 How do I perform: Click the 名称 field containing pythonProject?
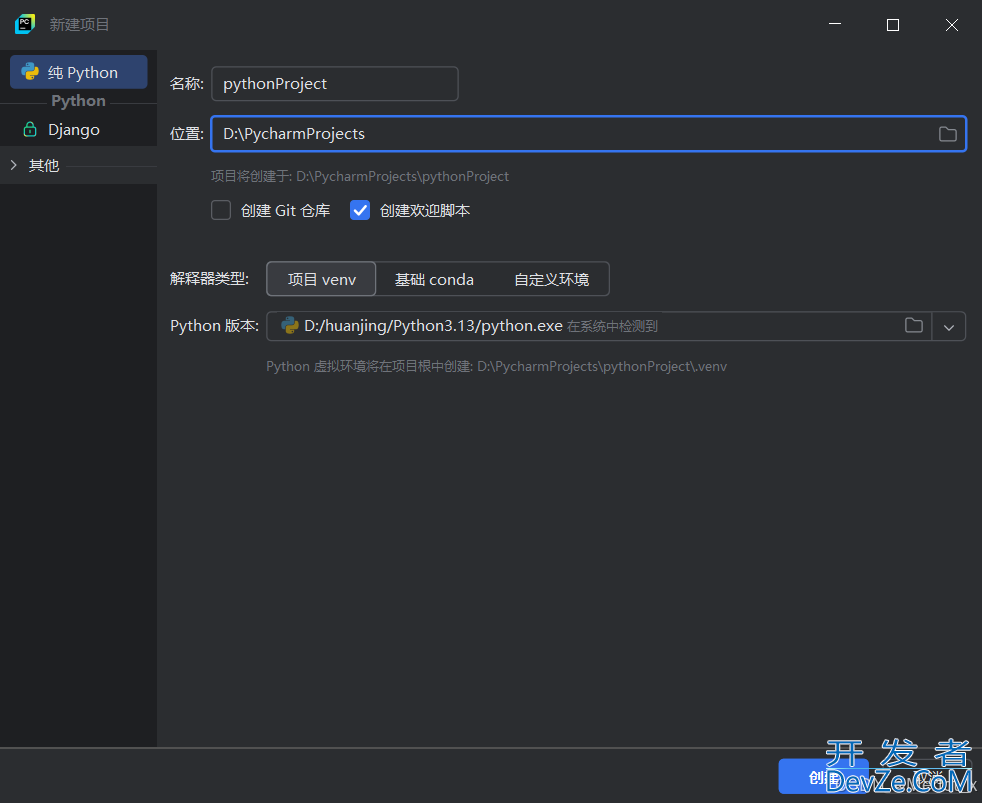click(x=334, y=83)
